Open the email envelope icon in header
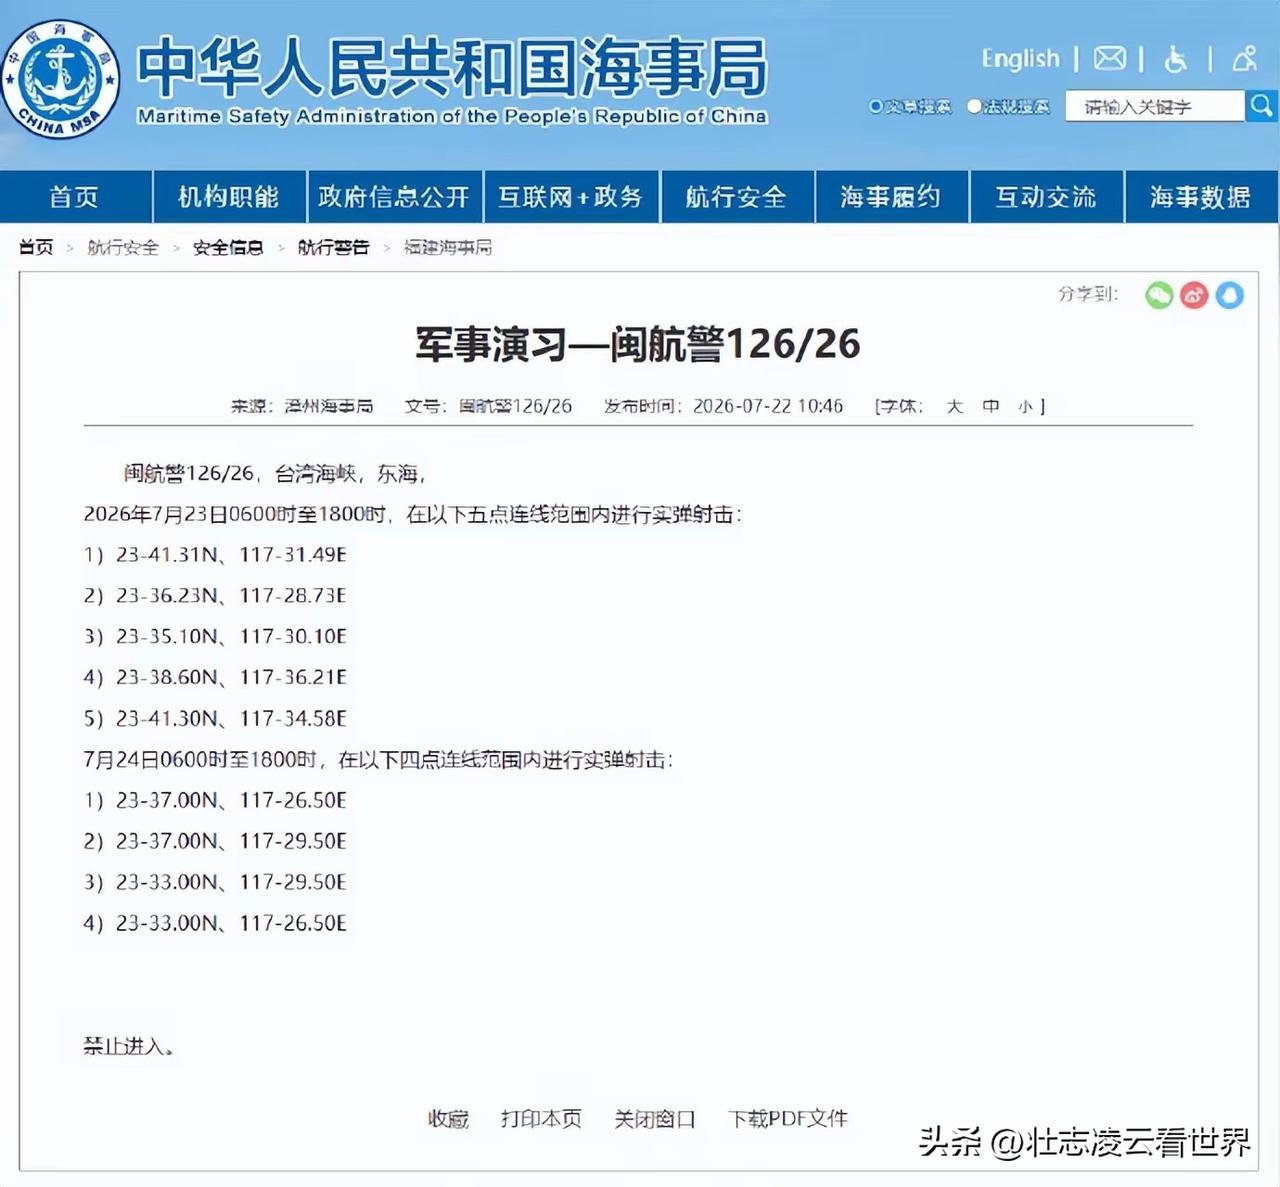 [x=1109, y=59]
